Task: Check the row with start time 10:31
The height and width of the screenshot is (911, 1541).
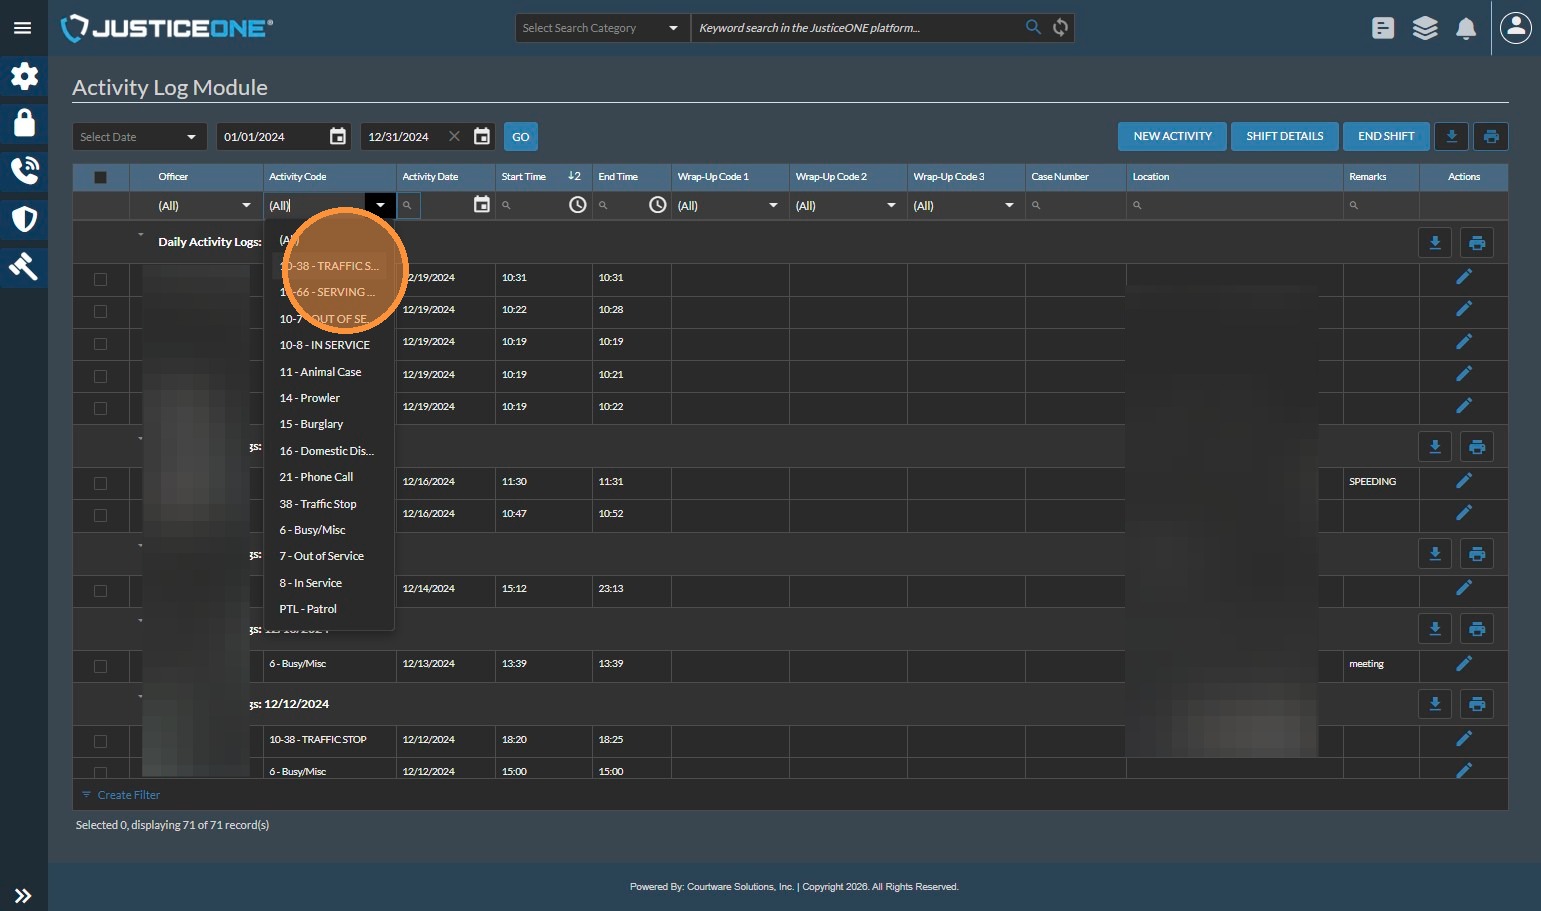Action: point(100,279)
